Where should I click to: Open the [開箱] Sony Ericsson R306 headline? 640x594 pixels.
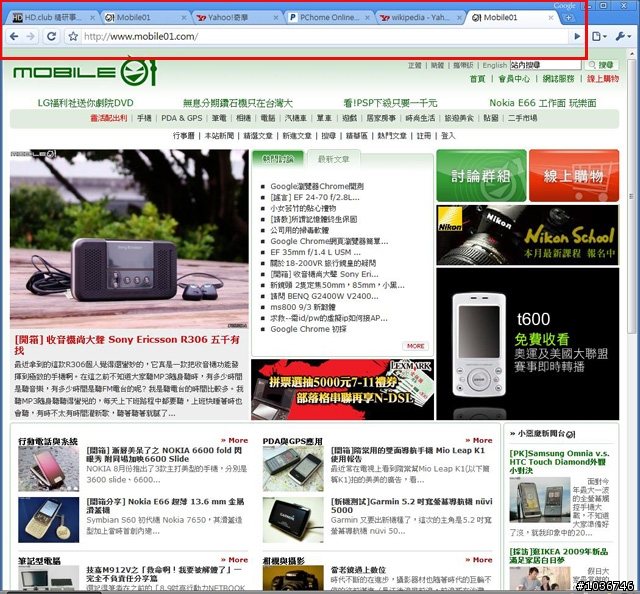tap(127, 345)
